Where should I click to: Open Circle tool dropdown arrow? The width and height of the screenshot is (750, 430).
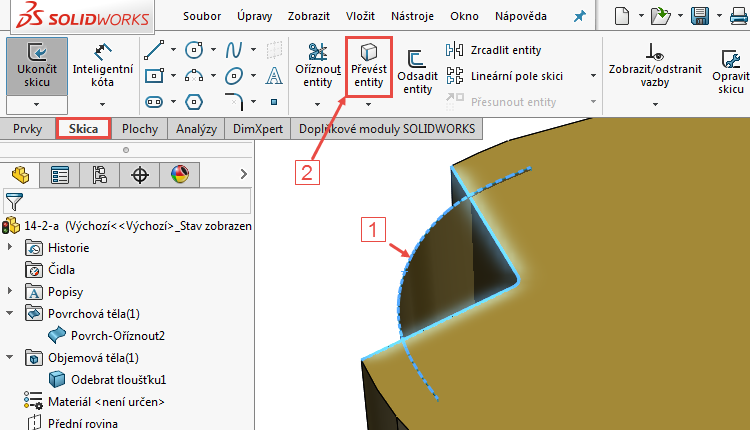point(213,50)
